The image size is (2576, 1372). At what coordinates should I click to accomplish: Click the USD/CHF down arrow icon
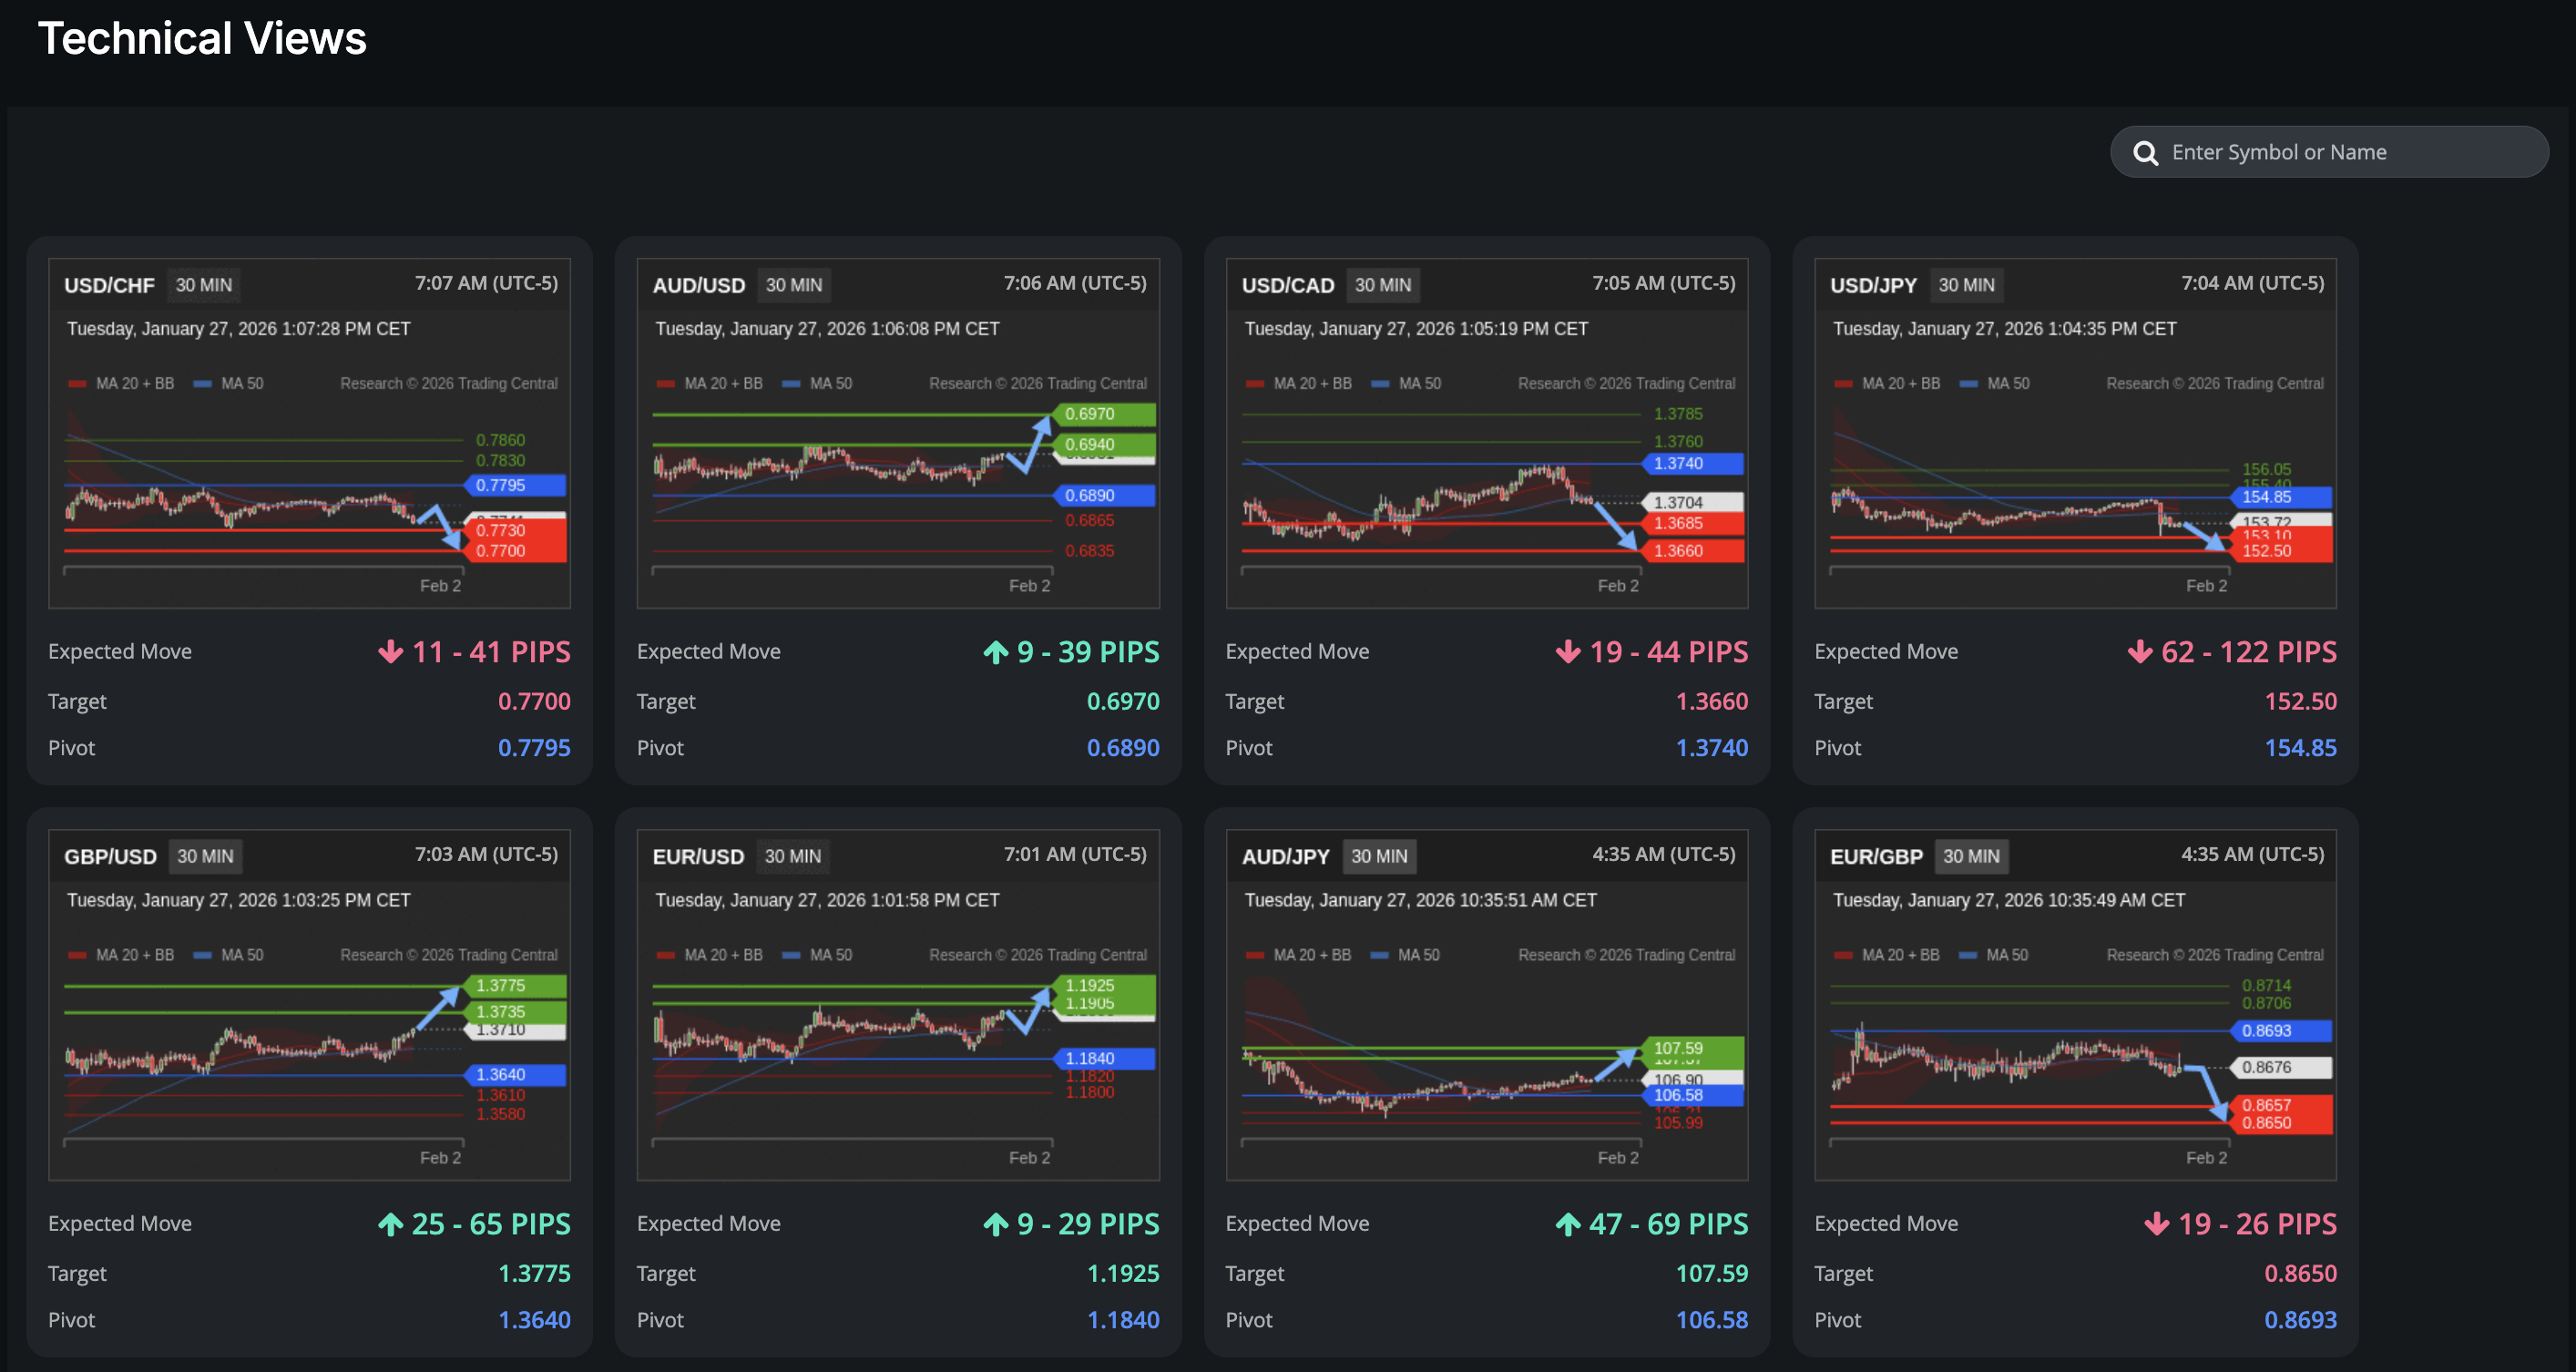click(x=390, y=652)
